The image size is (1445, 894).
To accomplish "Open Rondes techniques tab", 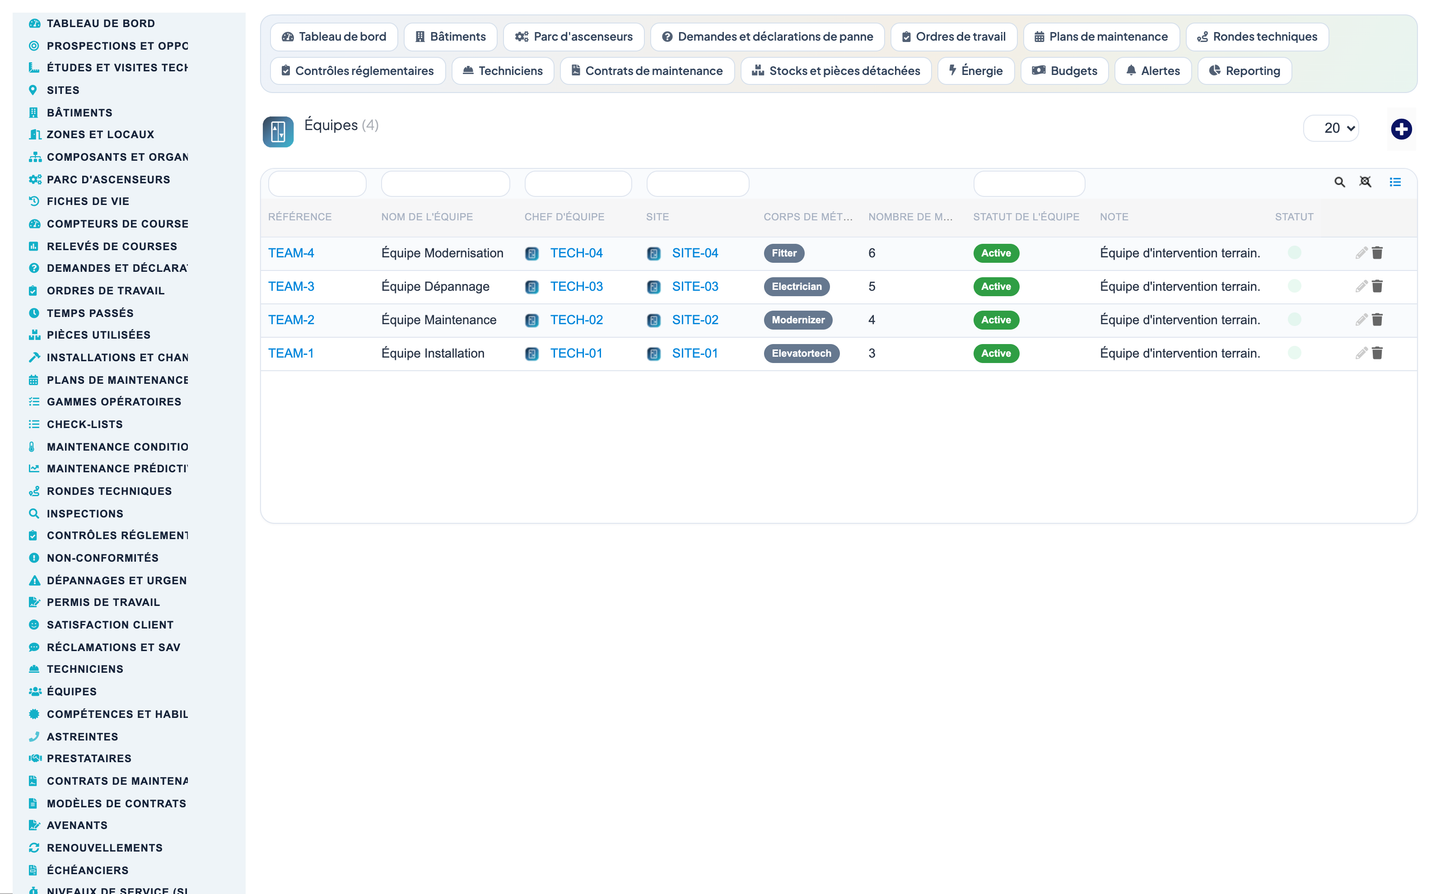I will (x=1257, y=37).
